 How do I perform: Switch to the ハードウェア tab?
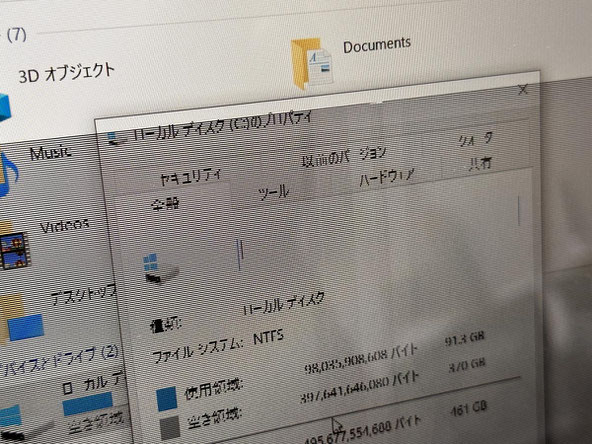tap(387, 176)
